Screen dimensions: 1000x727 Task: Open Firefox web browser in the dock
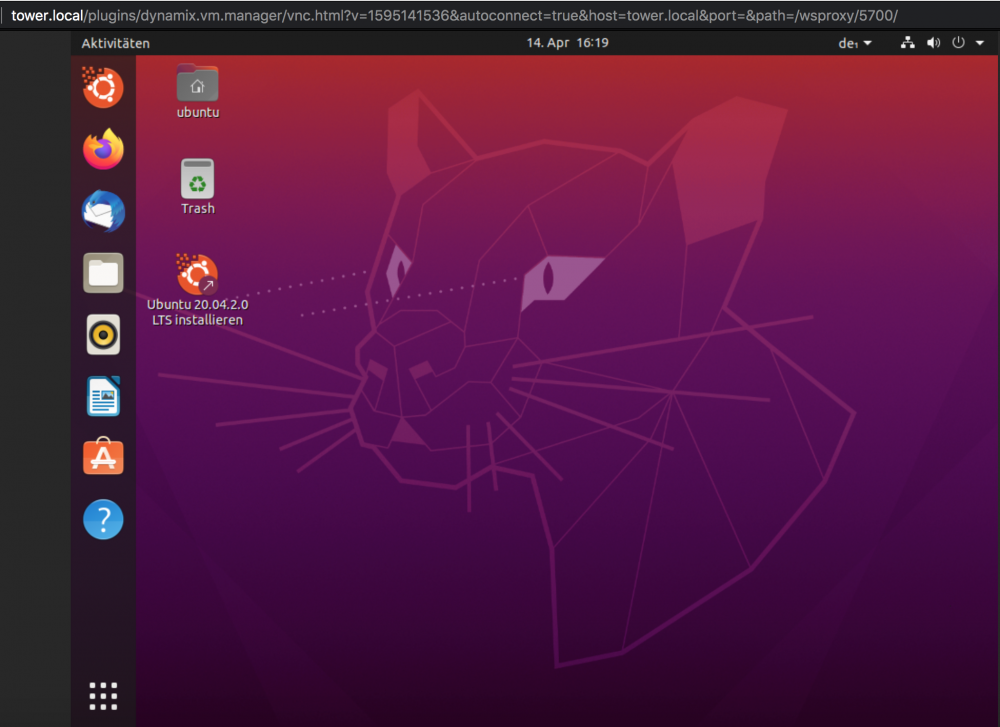[x=103, y=149]
